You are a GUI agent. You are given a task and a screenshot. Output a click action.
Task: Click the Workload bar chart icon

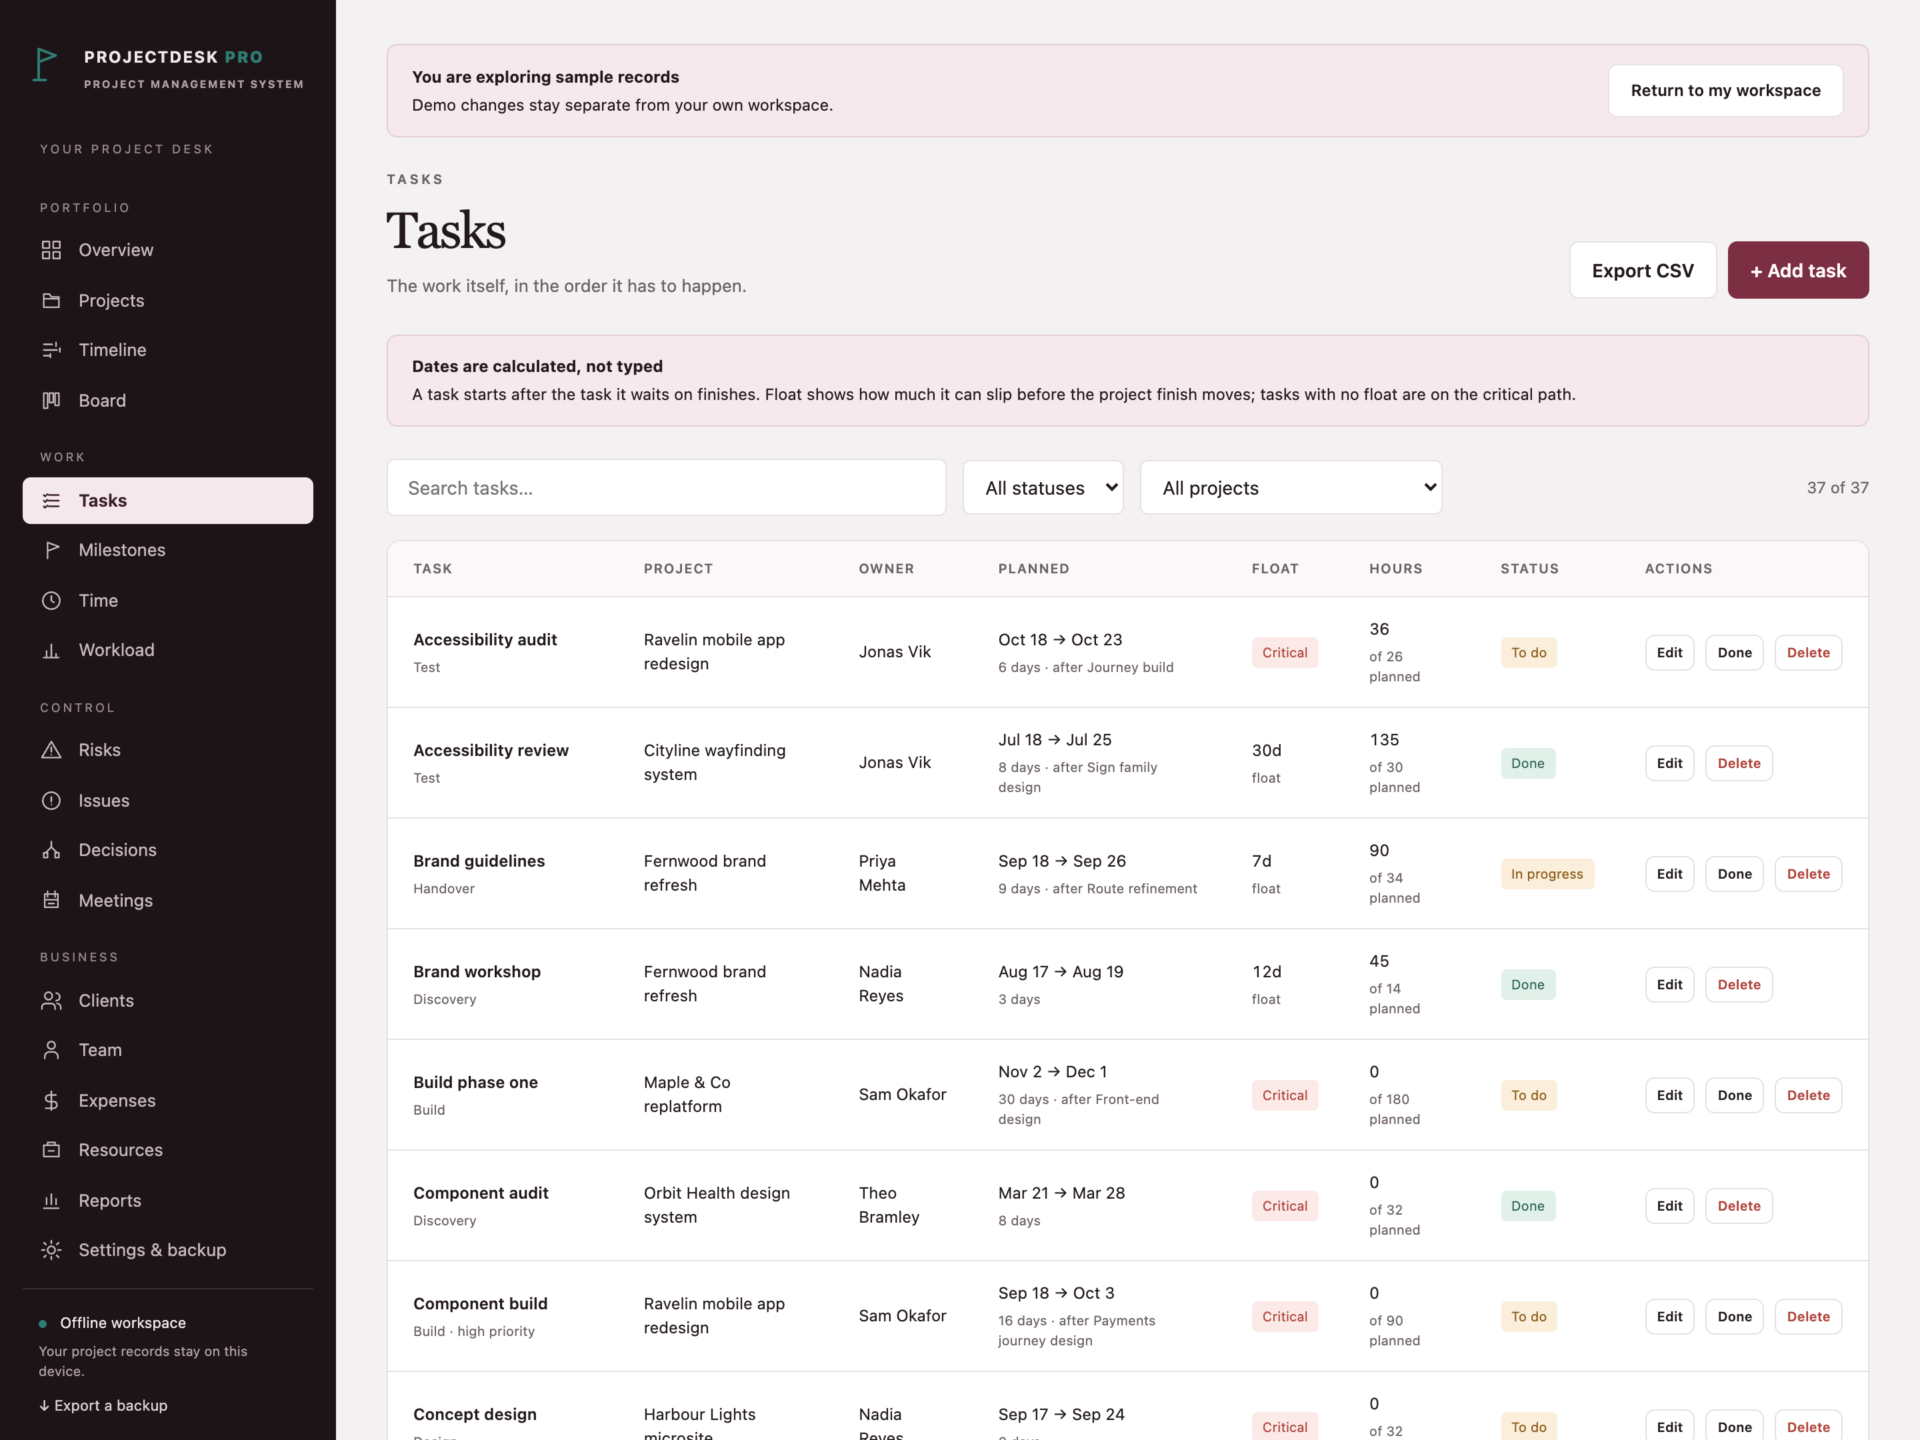pos(51,650)
